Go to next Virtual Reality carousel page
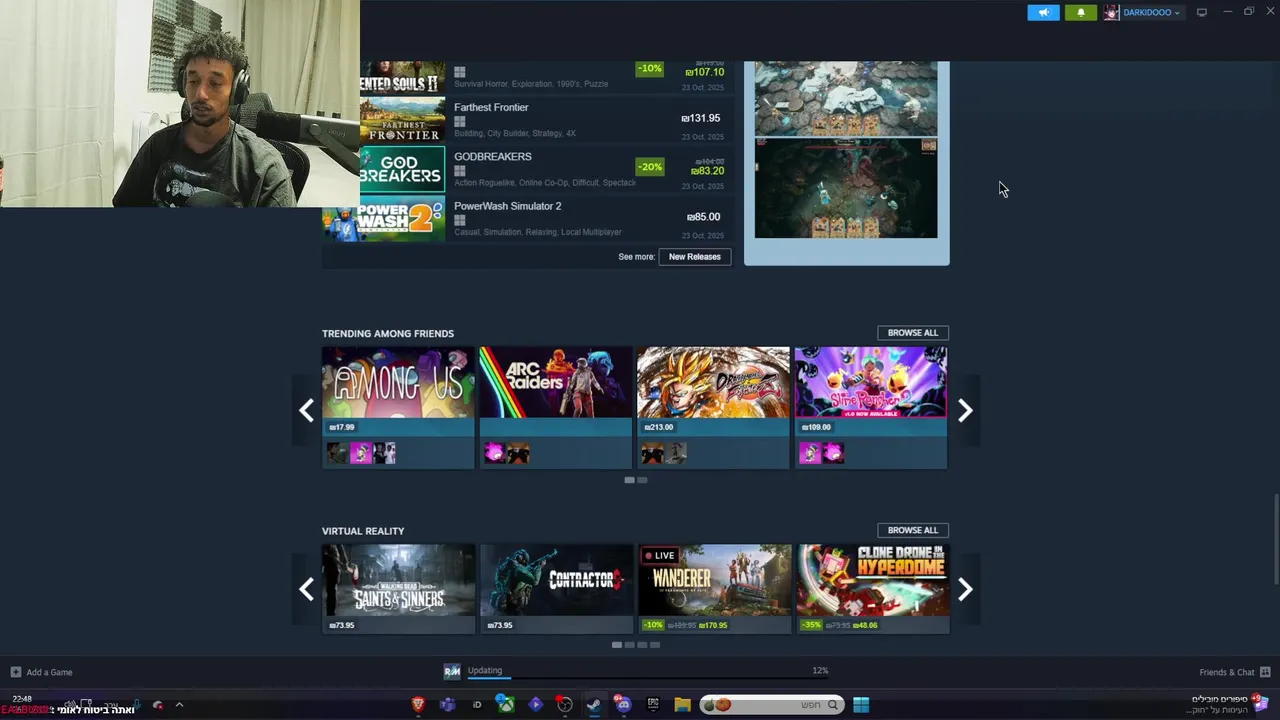1280x720 pixels. coord(965,589)
